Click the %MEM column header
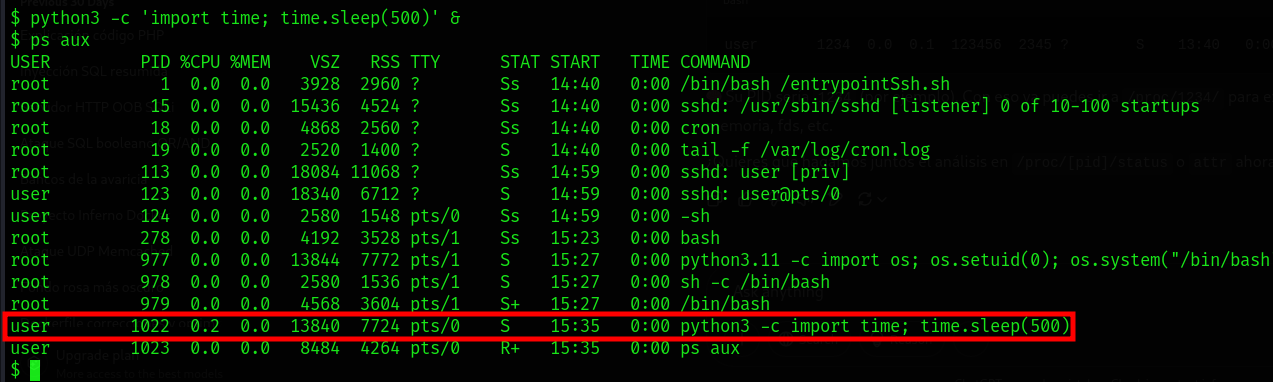 [x=250, y=62]
